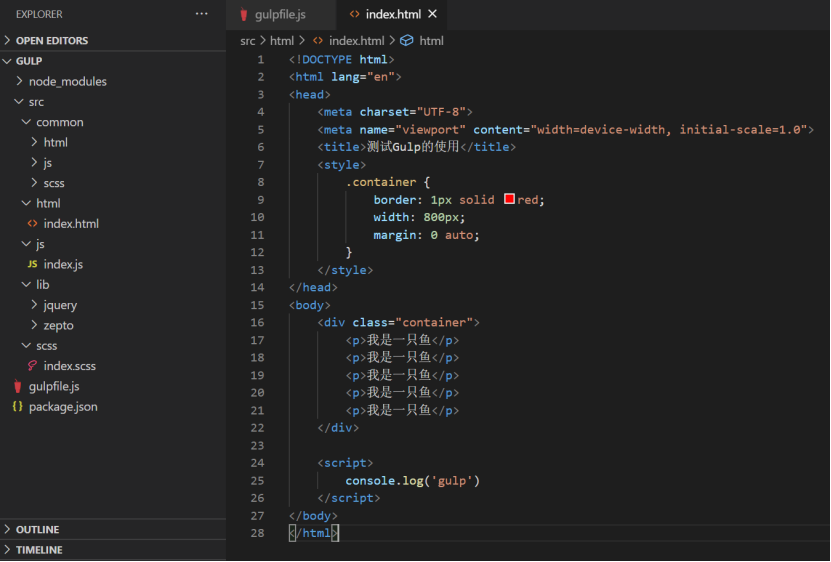Click the console.log('gulp') statement
This screenshot has height=562, width=831.
pyautogui.click(x=412, y=481)
